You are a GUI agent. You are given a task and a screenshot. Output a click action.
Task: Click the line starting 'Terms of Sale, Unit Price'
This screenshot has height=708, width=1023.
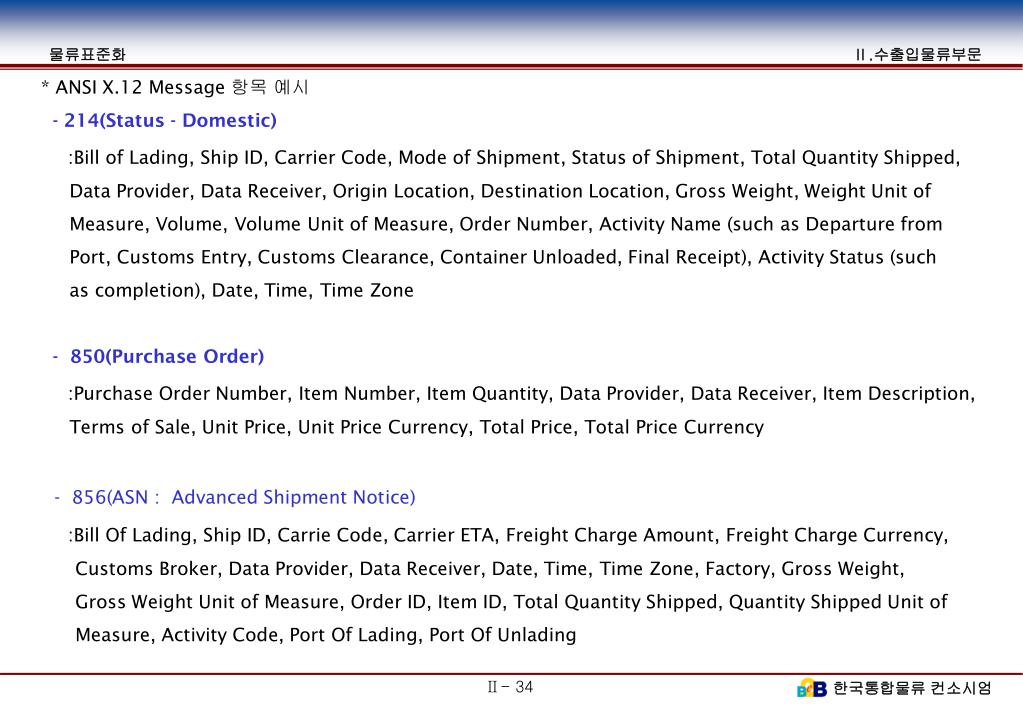(417, 427)
